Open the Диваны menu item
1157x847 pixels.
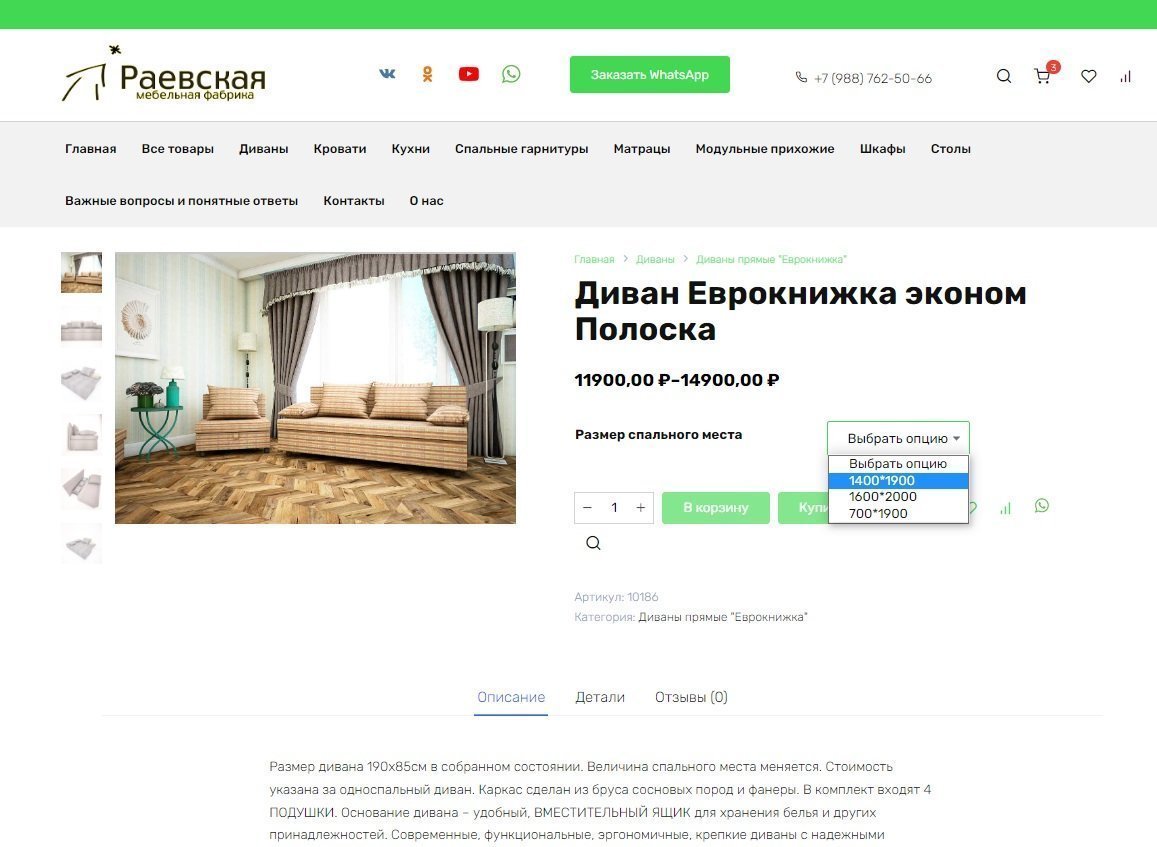pyautogui.click(x=263, y=149)
